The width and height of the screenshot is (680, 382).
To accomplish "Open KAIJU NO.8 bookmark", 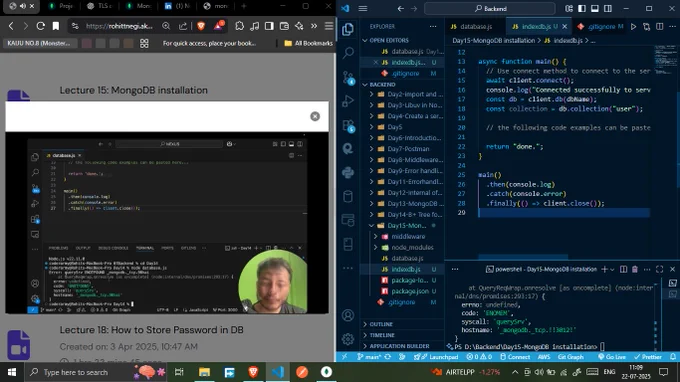I will (x=39, y=43).
